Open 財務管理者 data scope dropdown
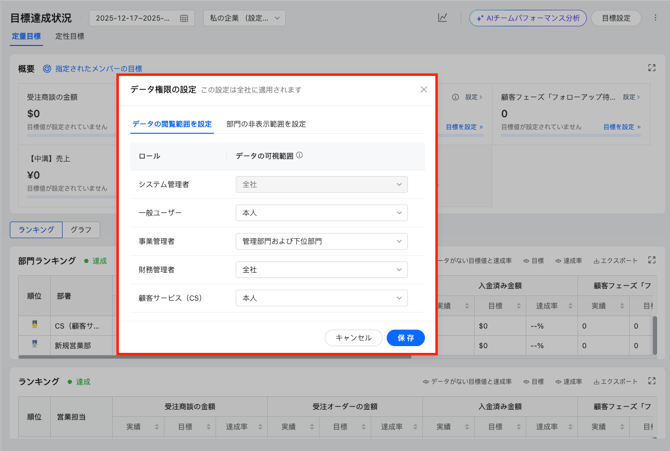This screenshot has height=451, width=670. coord(321,270)
